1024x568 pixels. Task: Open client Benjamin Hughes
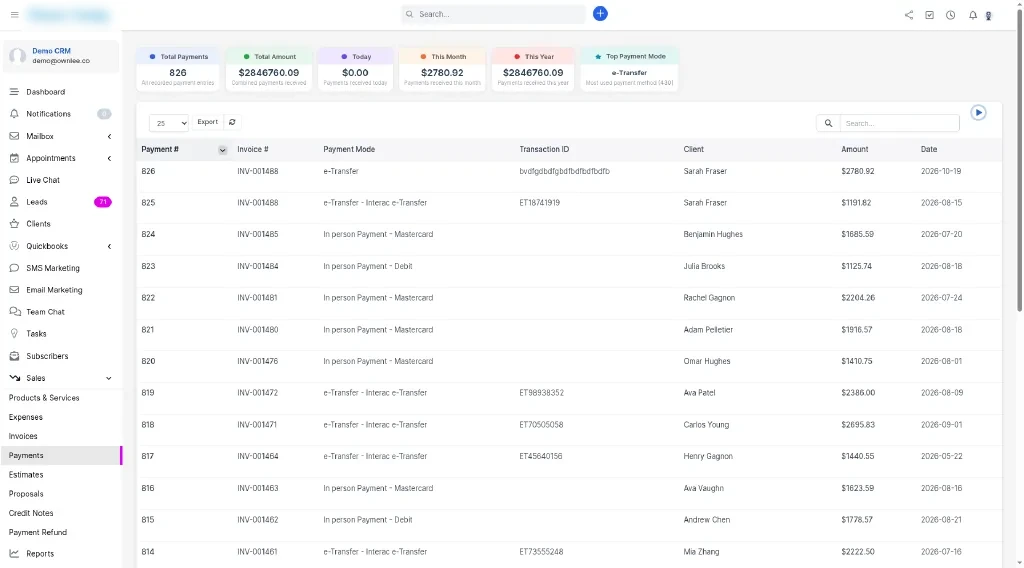coord(712,234)
